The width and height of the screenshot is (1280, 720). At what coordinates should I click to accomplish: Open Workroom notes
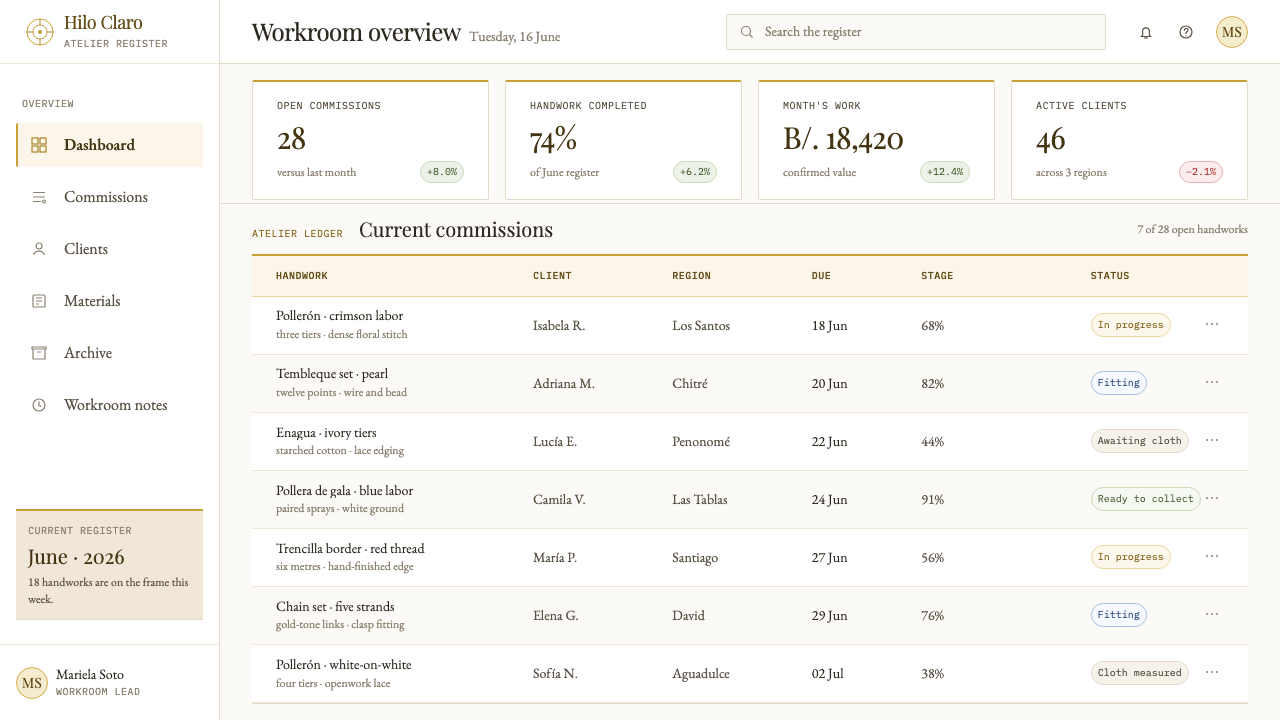tap(109, 405)
